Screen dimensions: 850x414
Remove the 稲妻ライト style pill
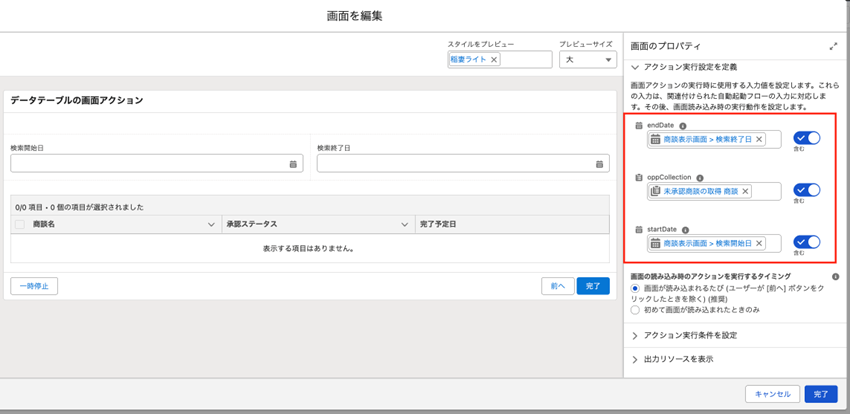click(494, 60)
